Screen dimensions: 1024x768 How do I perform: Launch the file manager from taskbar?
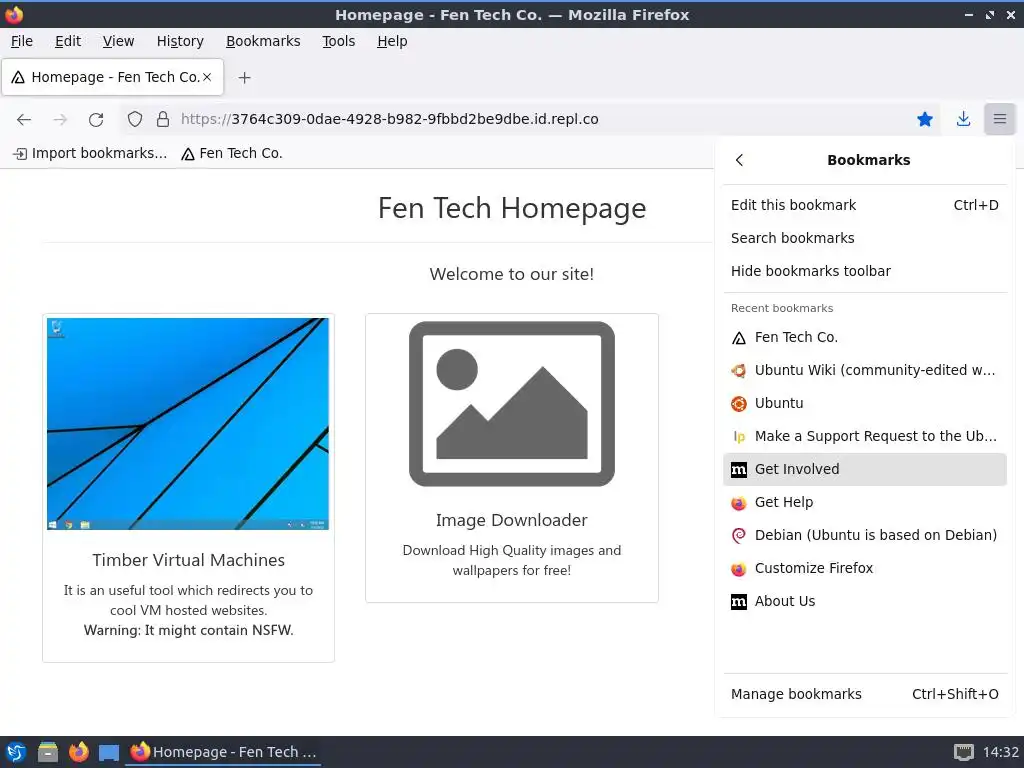[48, 752]
